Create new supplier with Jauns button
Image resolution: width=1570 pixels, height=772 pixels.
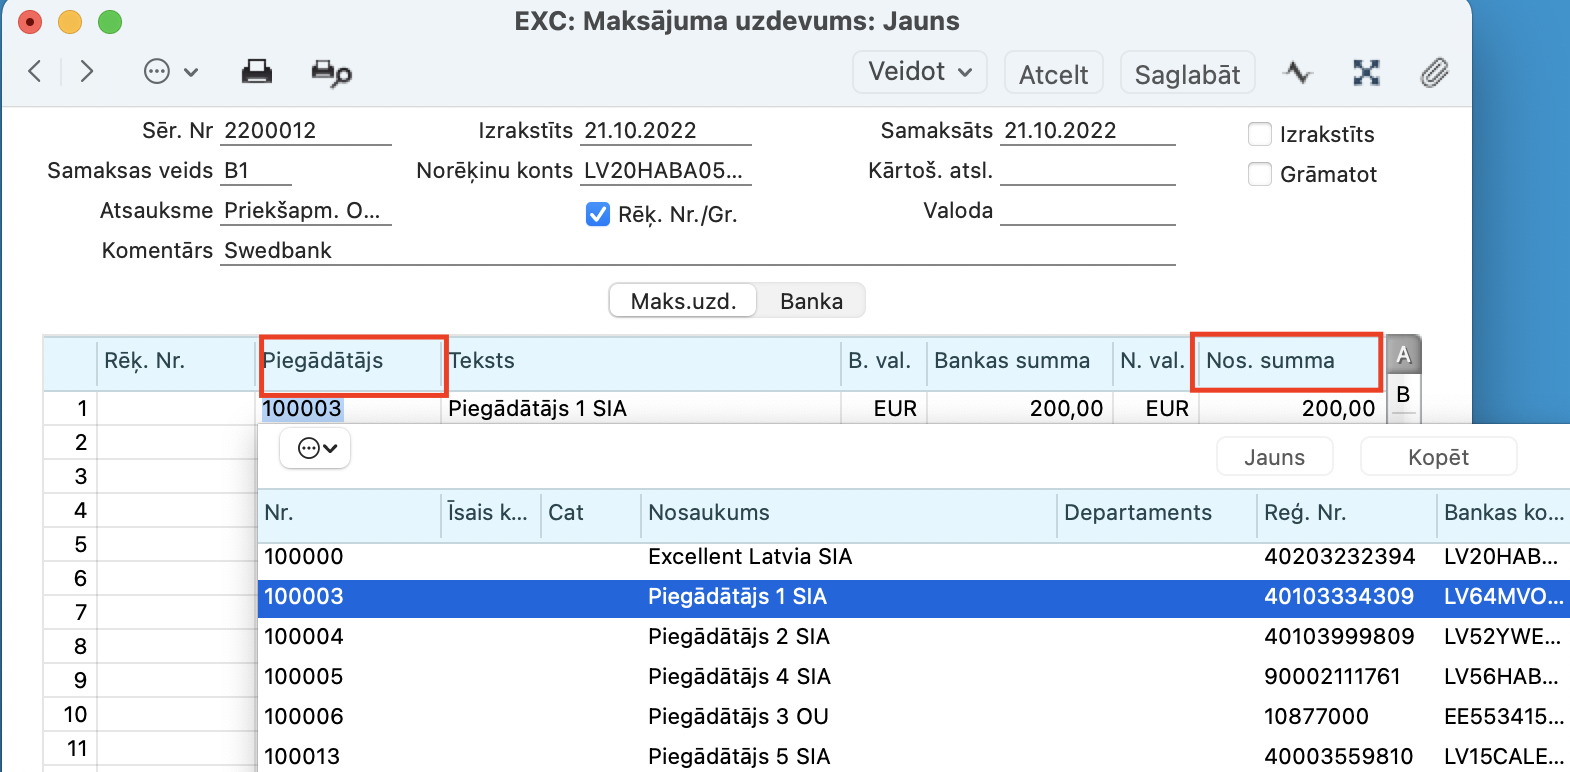point(1274,457)
